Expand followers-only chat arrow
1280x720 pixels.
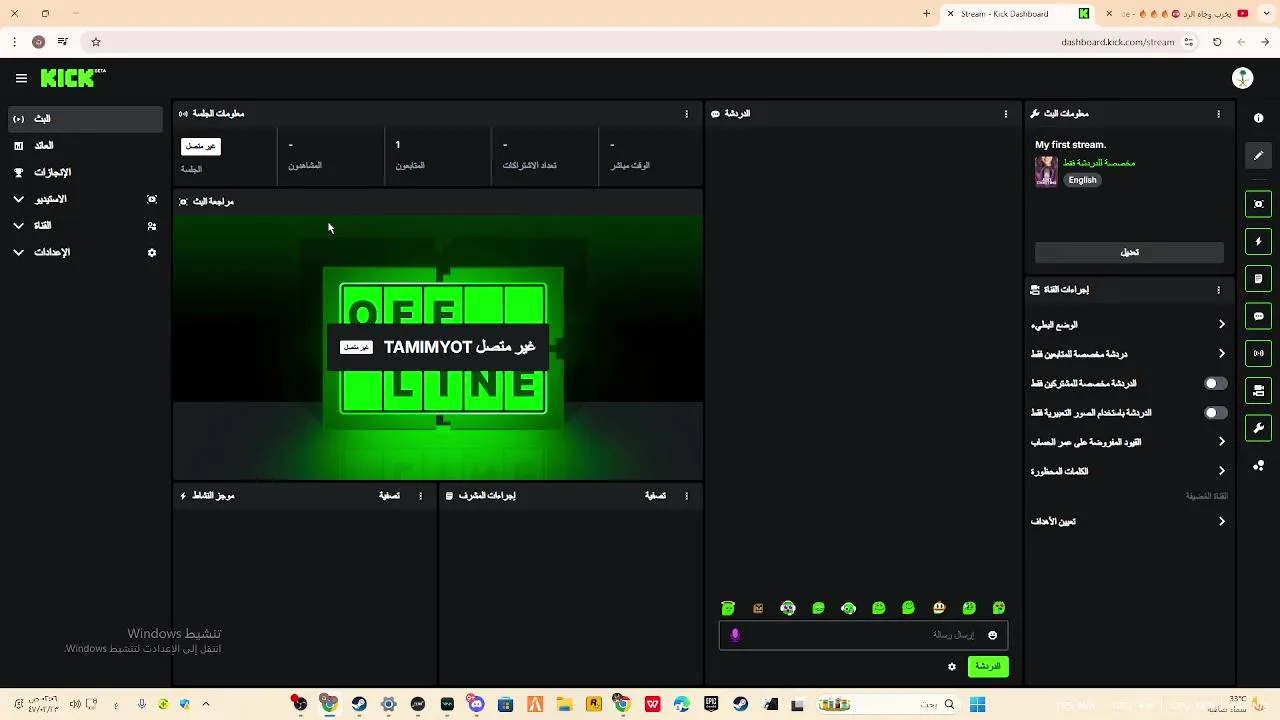1221,354
